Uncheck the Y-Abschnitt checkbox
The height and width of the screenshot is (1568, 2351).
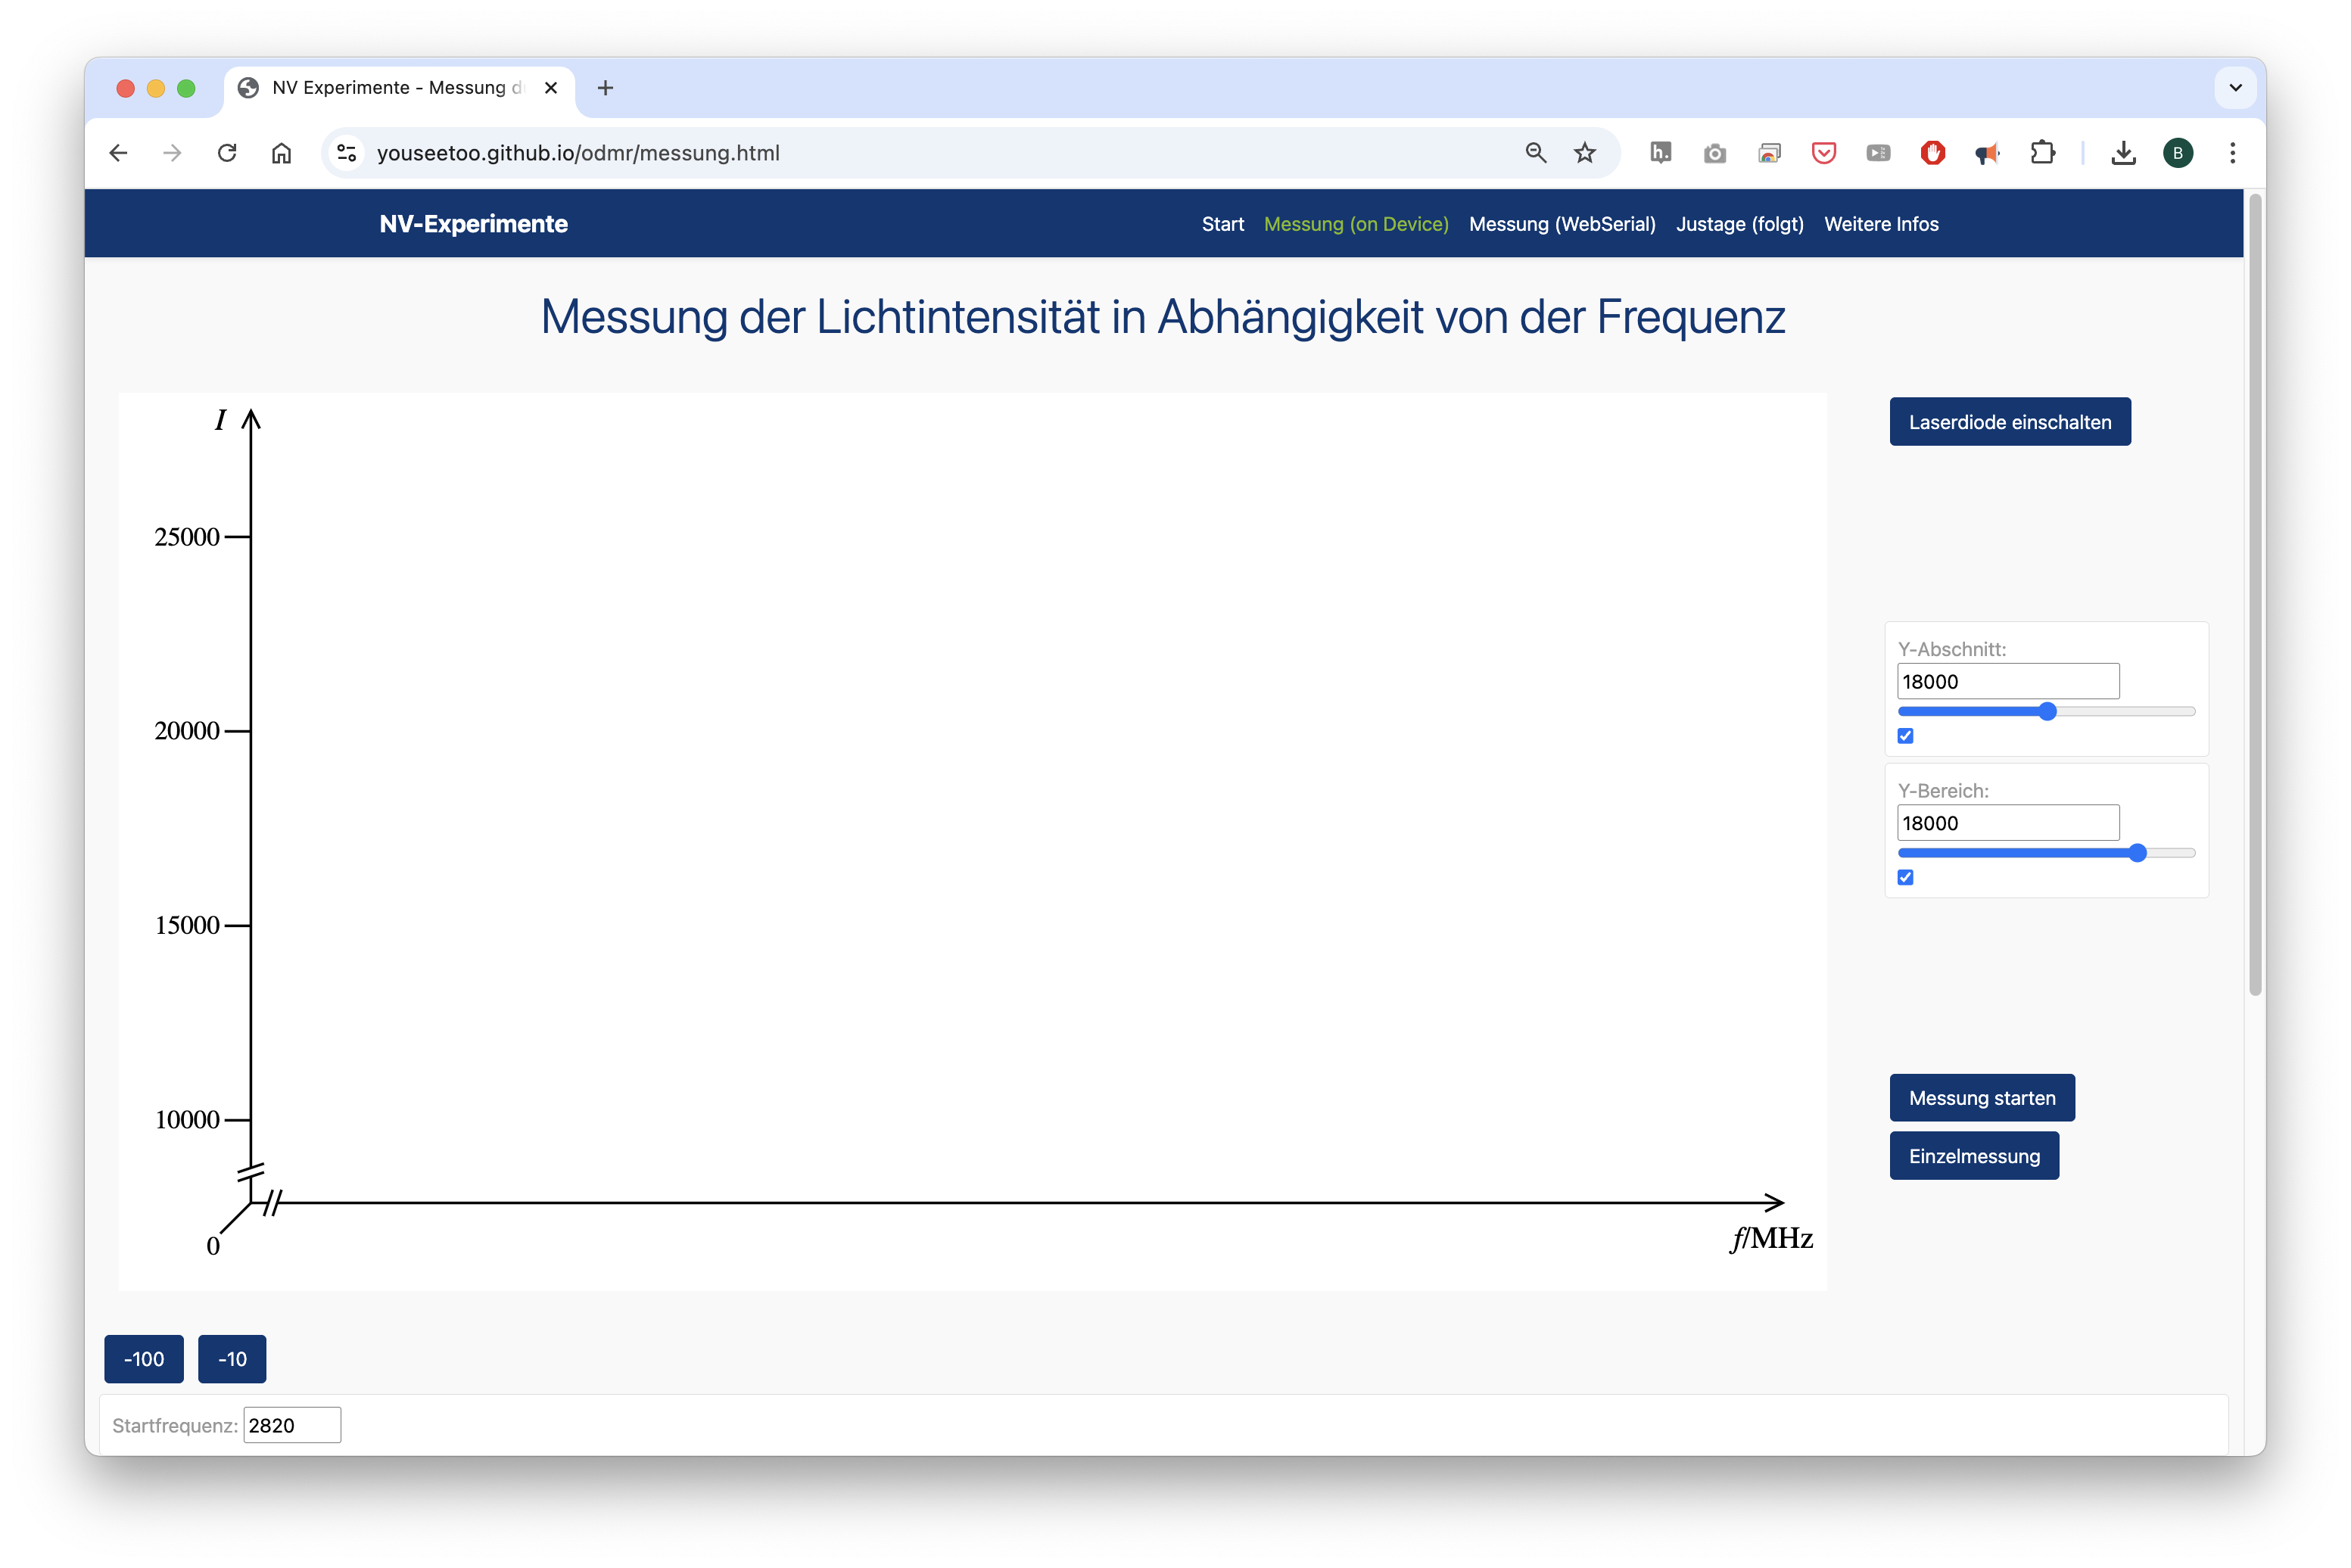pyautogui.click(x=1905, y=736)
